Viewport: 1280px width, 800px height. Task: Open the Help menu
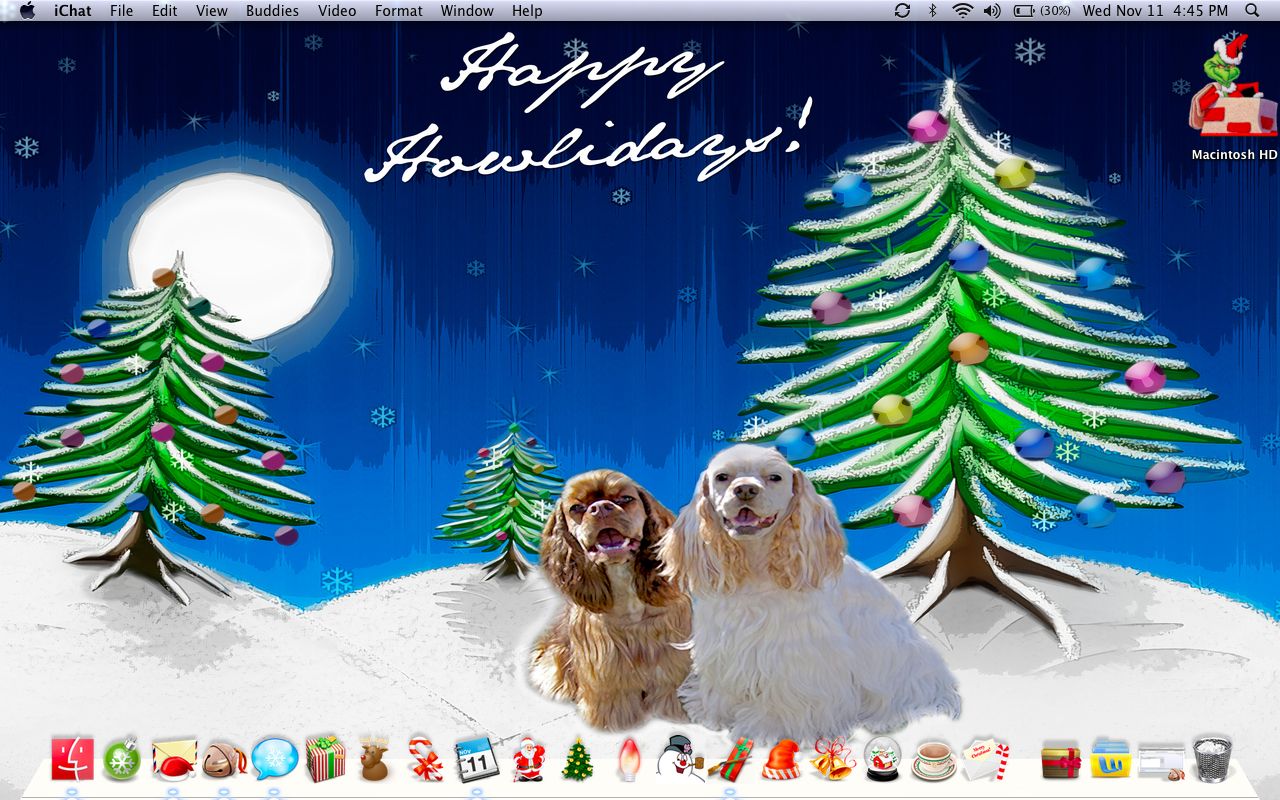pyautogui.click(x=527, y=11)
